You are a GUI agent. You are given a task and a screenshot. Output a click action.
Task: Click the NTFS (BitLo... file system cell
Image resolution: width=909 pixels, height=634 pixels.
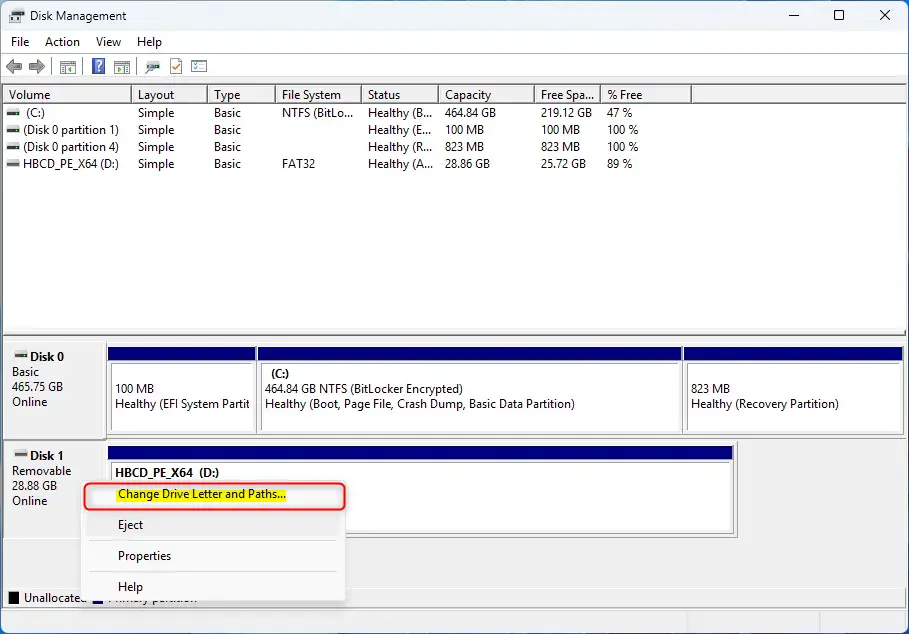pos(317,113)
